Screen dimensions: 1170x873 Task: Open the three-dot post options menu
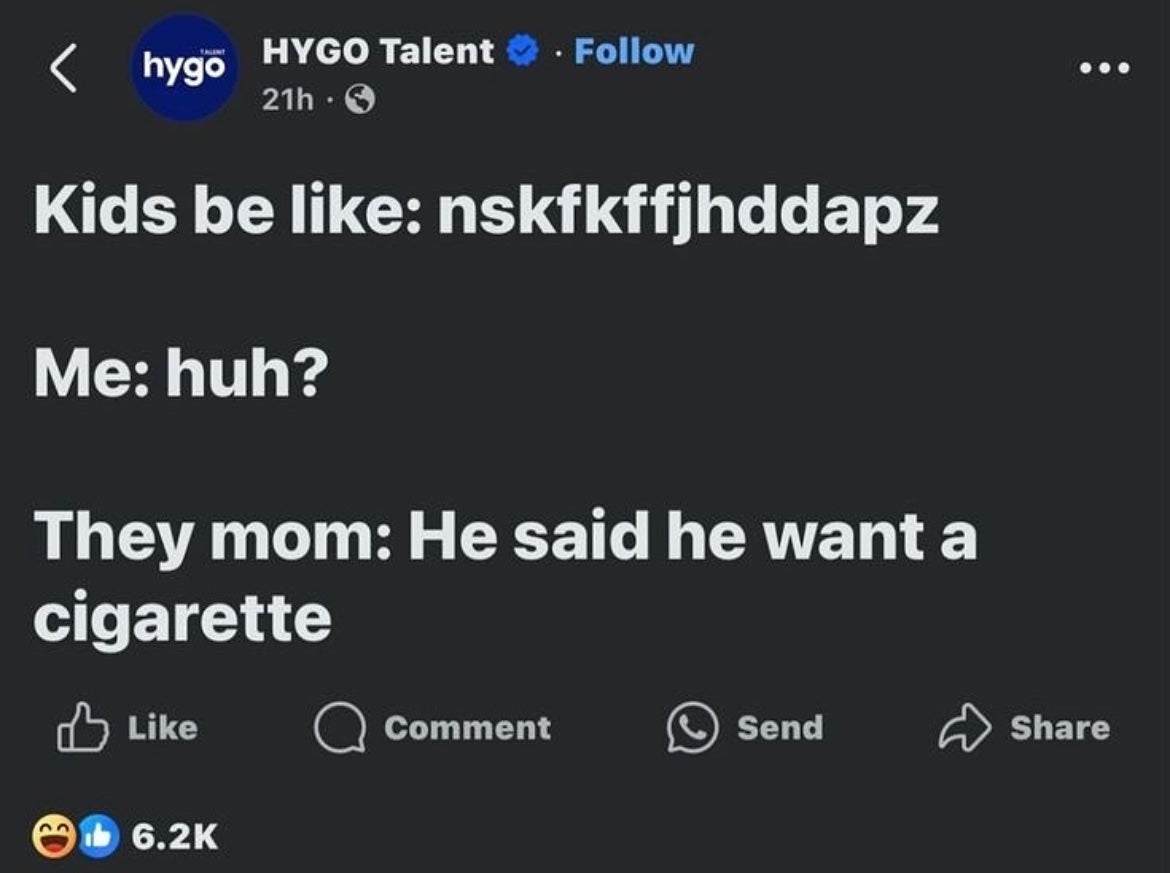pyautogui.click(x=1104, y=69)
